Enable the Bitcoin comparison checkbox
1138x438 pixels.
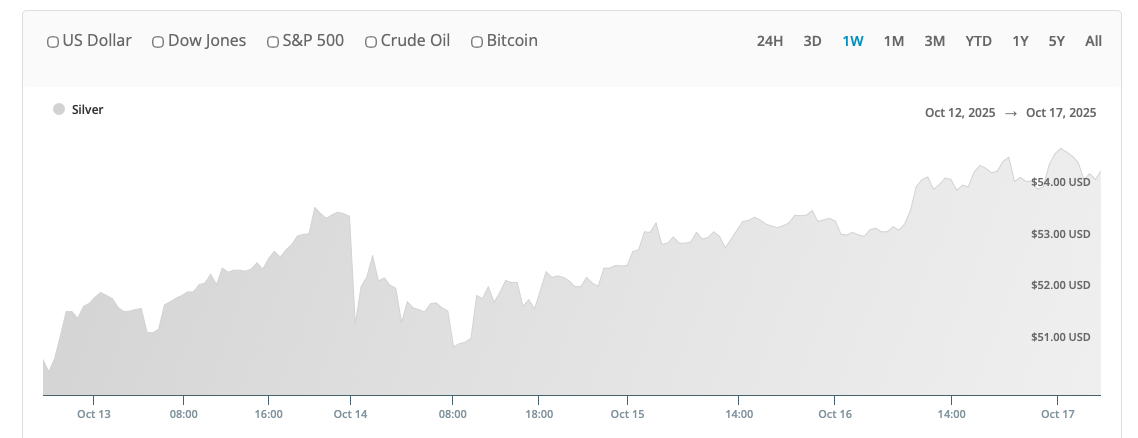[x=477, y=42]
